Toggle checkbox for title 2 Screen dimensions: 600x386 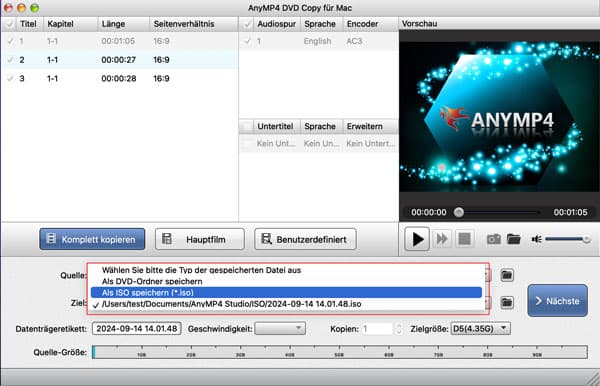click(11, 60)
